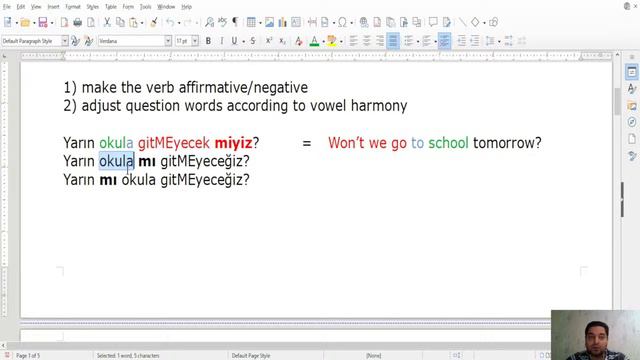Click the Cut scissors icon
This screenshot has height=360, width=640.
click(x=107, y=22)
